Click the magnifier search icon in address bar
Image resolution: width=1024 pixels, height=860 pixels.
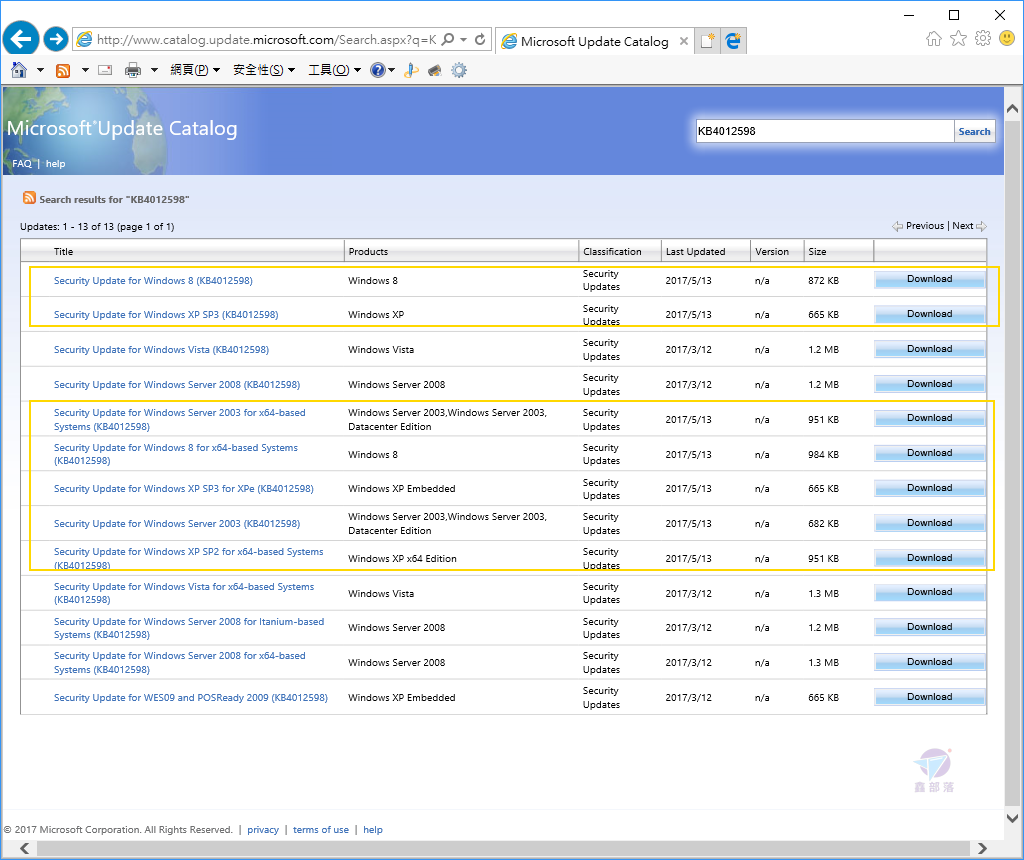coord(447,40)
